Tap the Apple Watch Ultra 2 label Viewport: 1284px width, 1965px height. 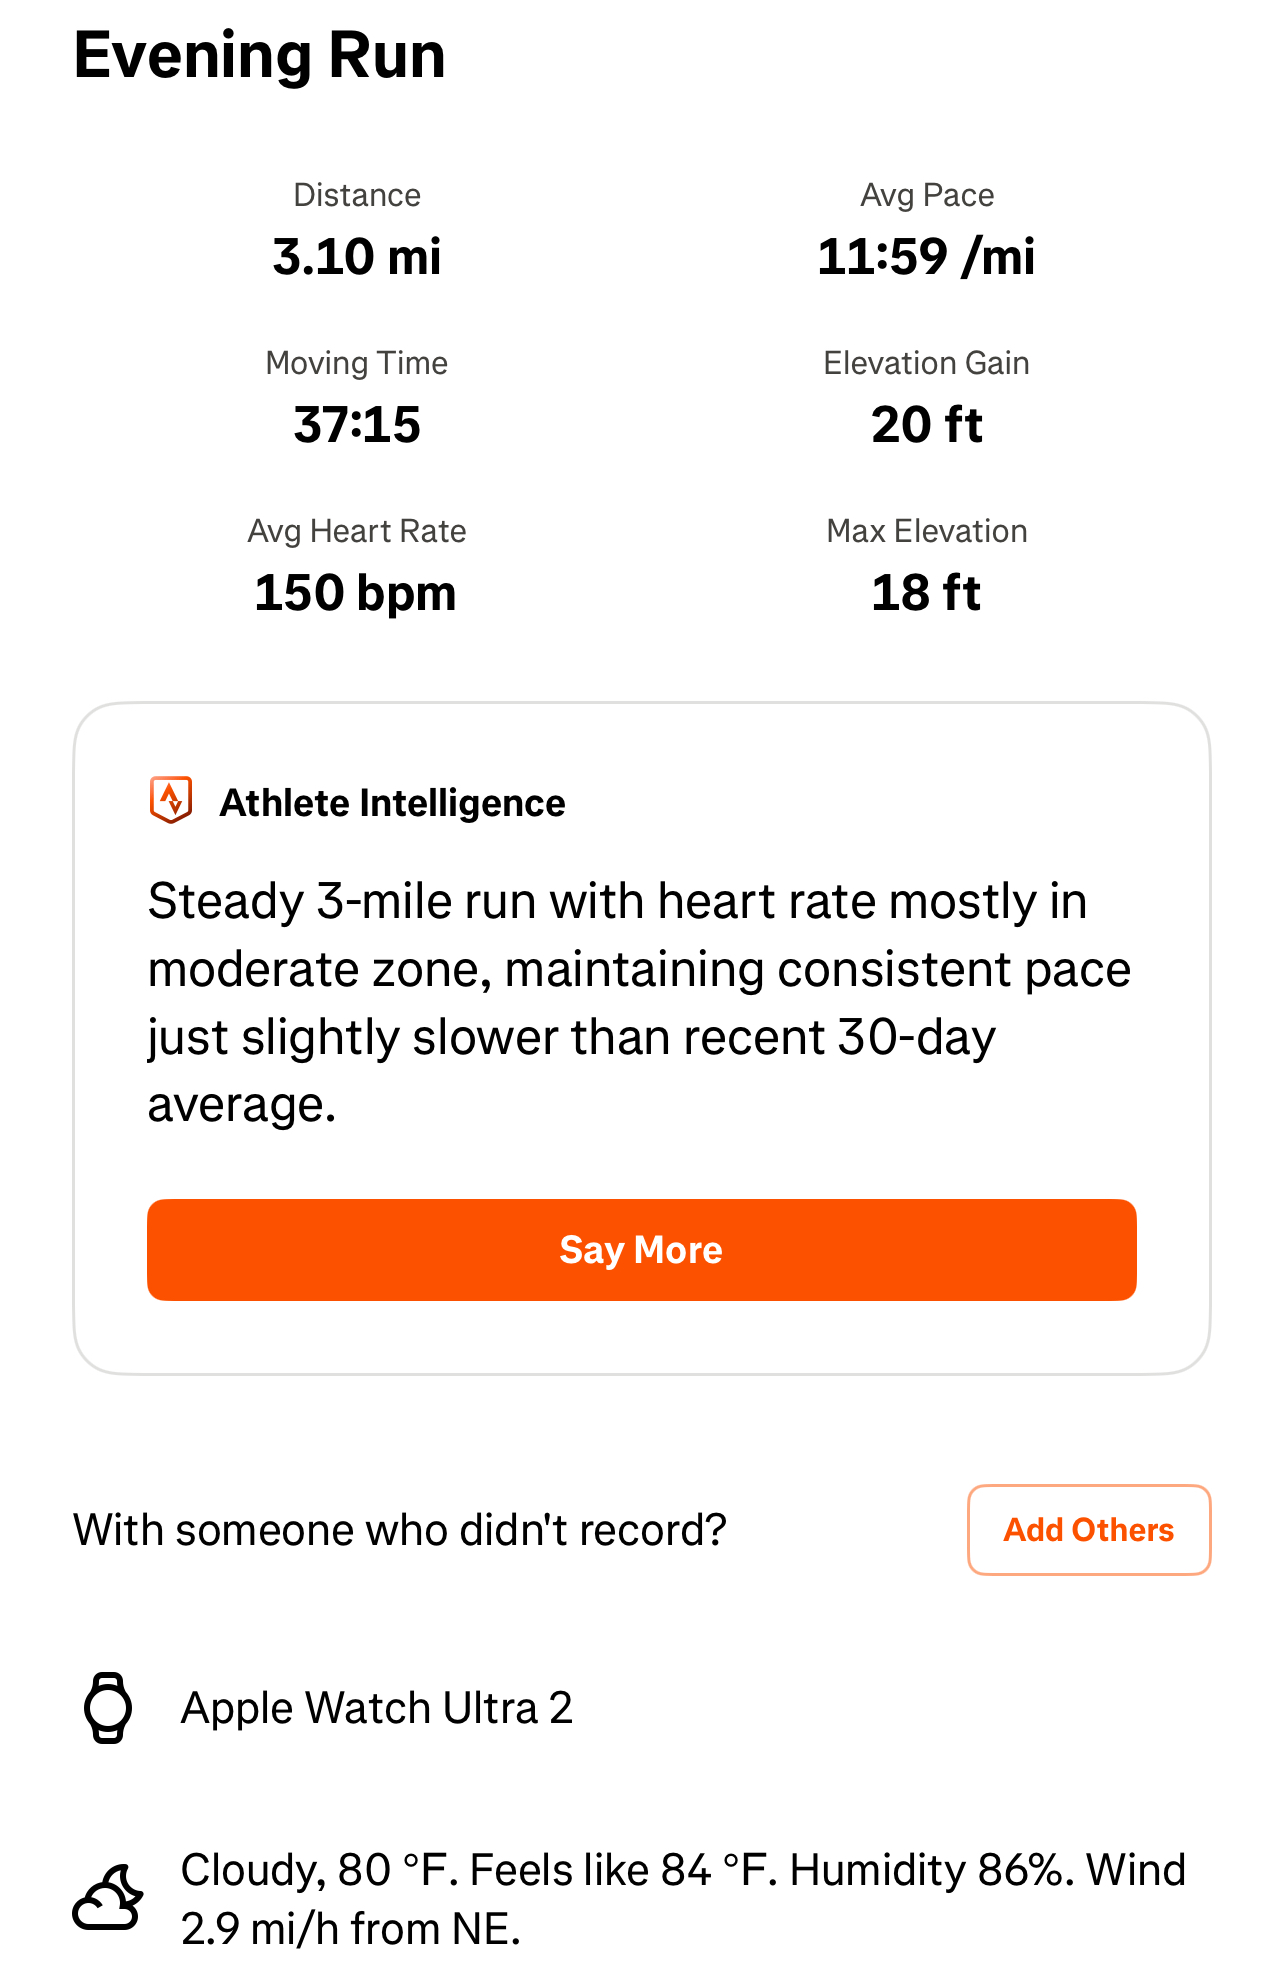tap(377, 1708)
